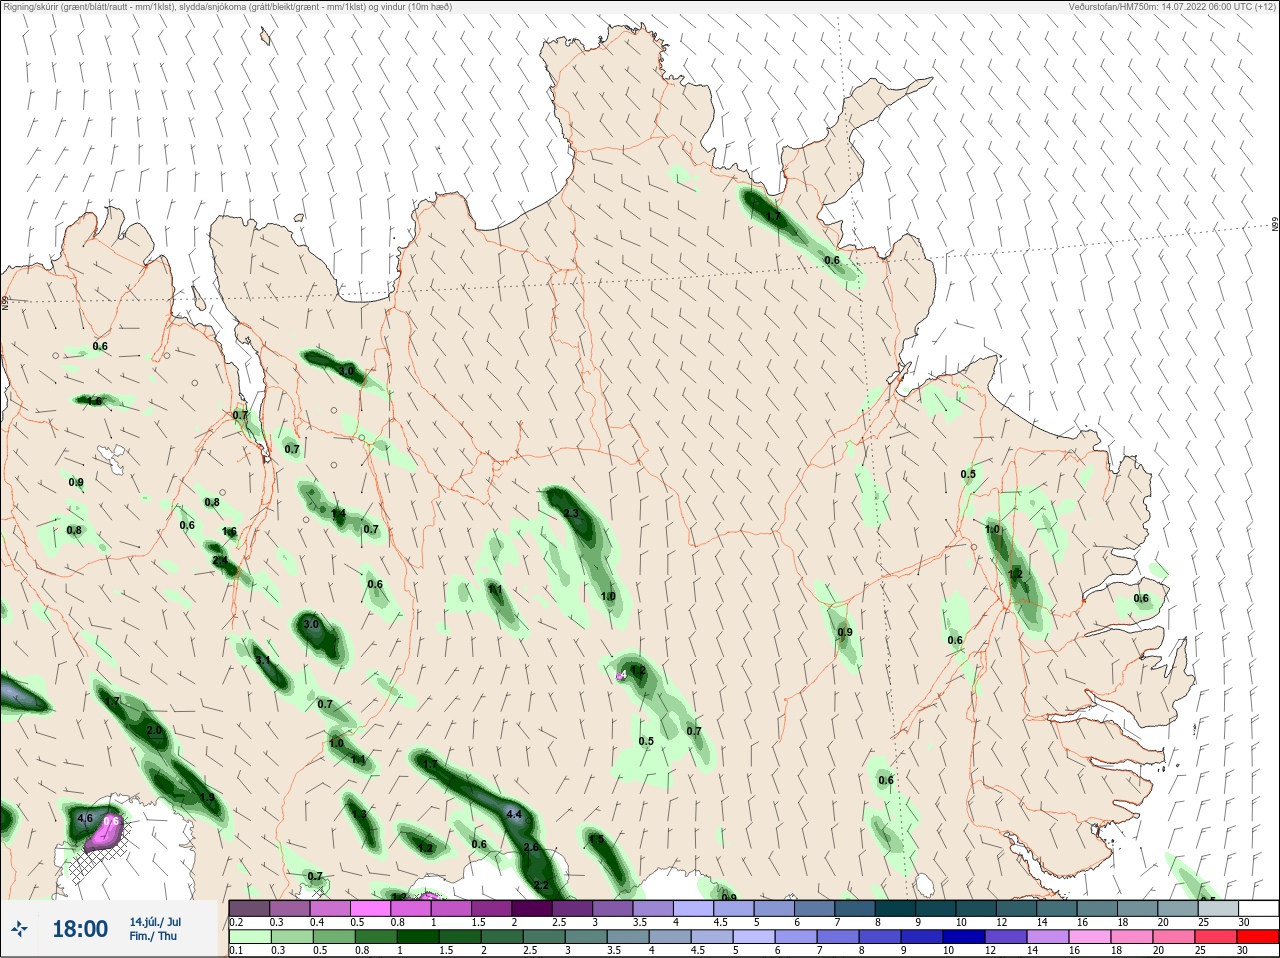1280x958 pixels.
Task: Click the red final swatch of the lower legend row
Action: (x=1257, y=937)
